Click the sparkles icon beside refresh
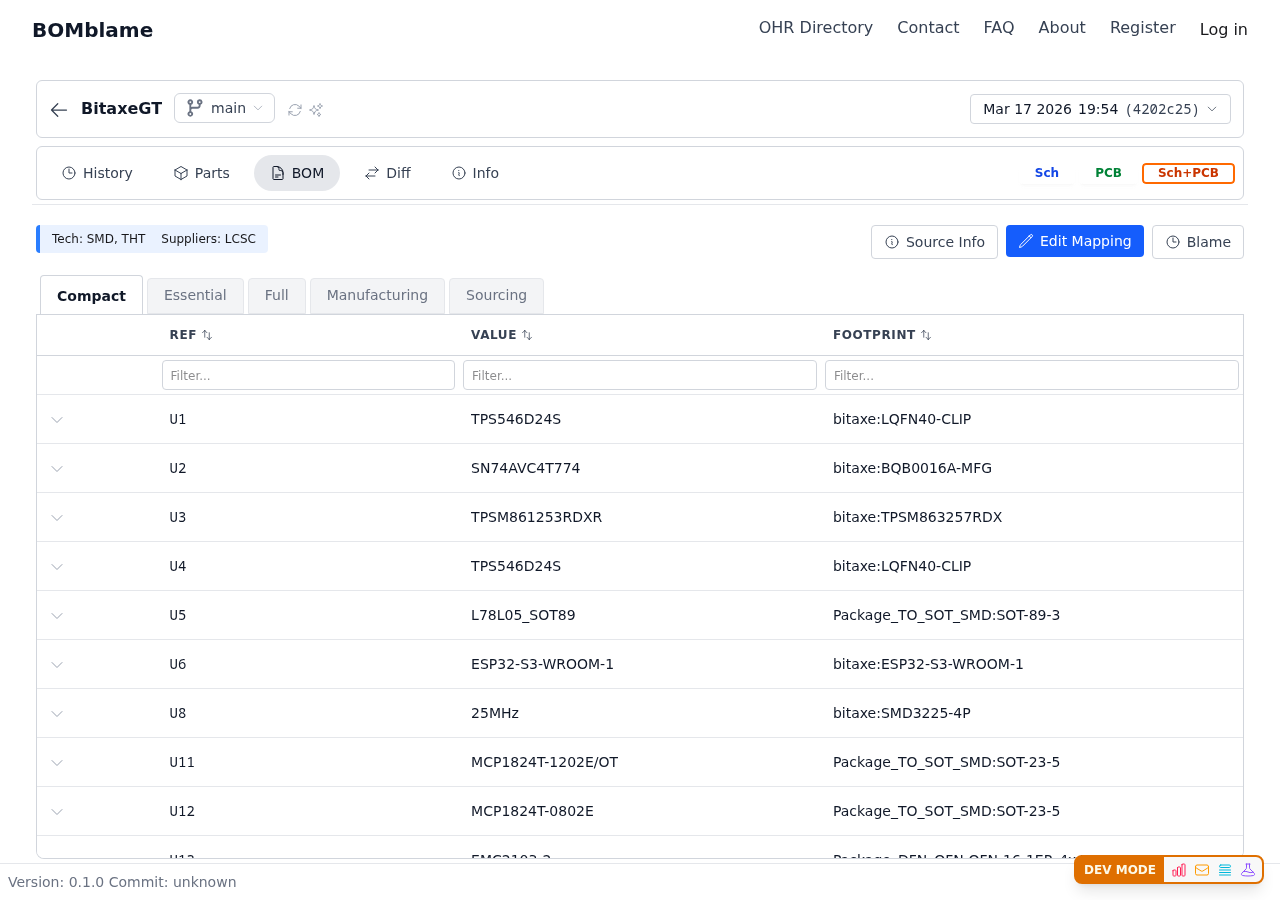Viewport: 1280px width, 900px height. (x=316, y=110)
